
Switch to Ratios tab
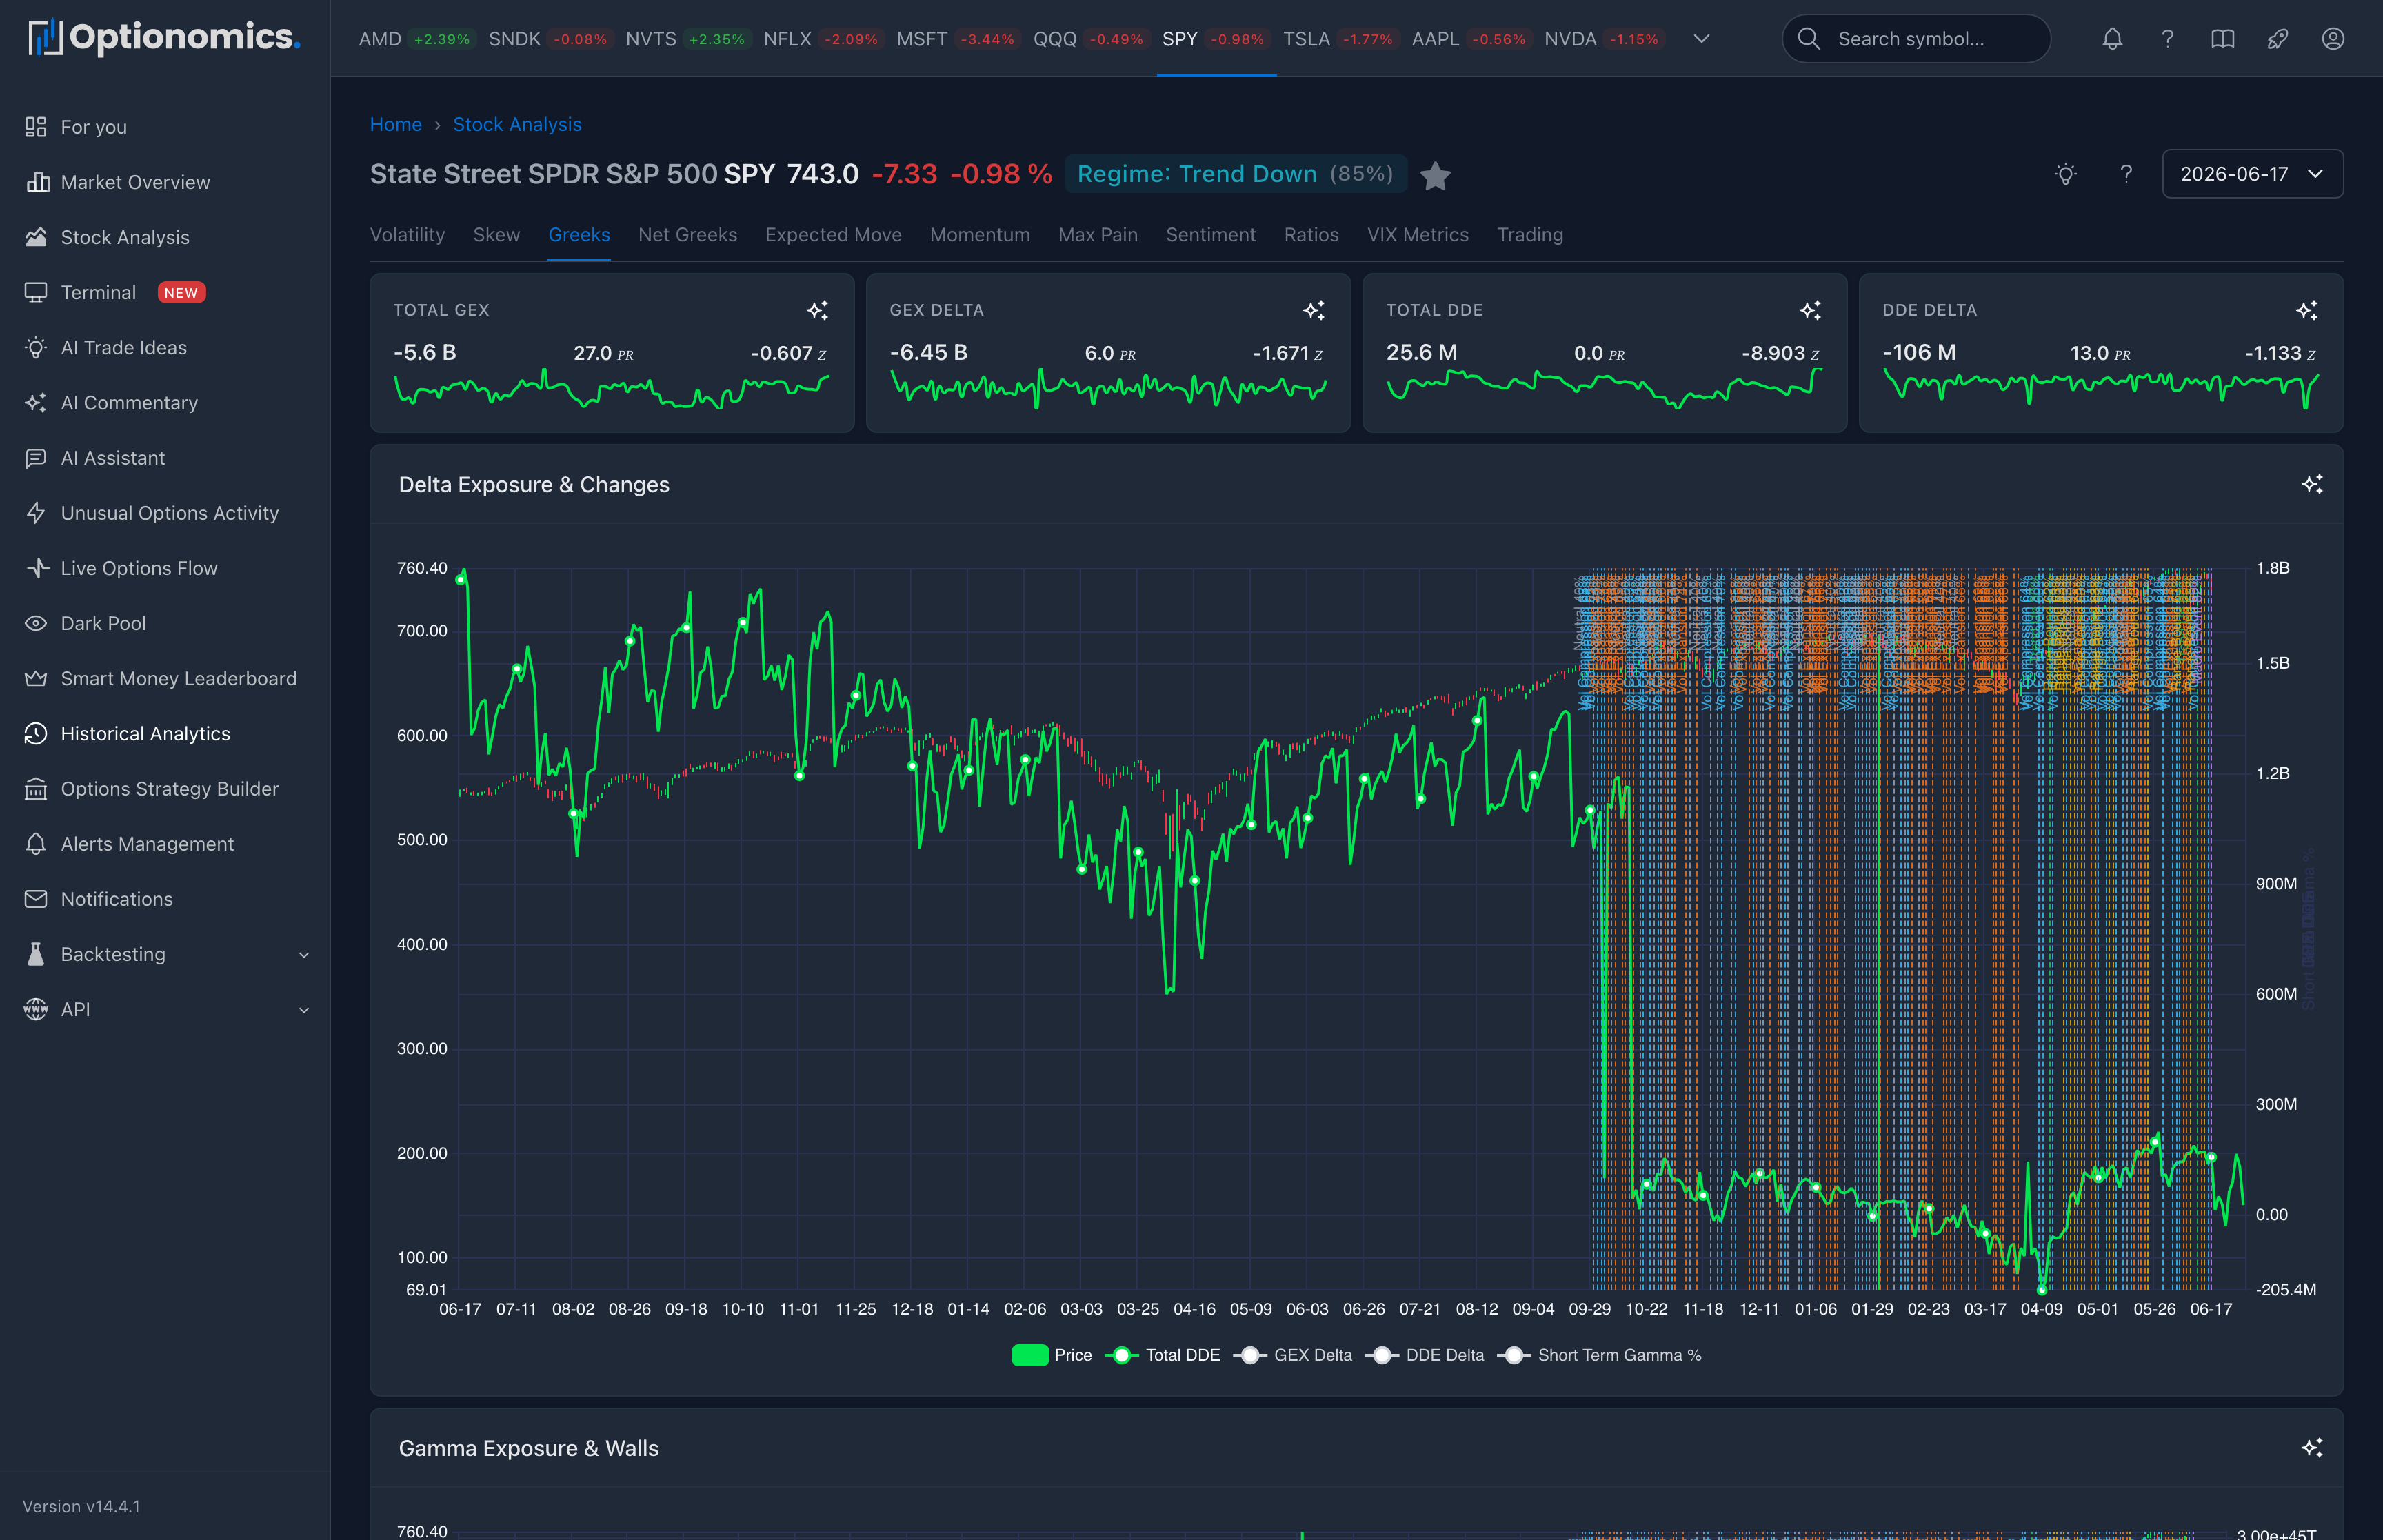pyautogui.click(x=1311, y=234)
